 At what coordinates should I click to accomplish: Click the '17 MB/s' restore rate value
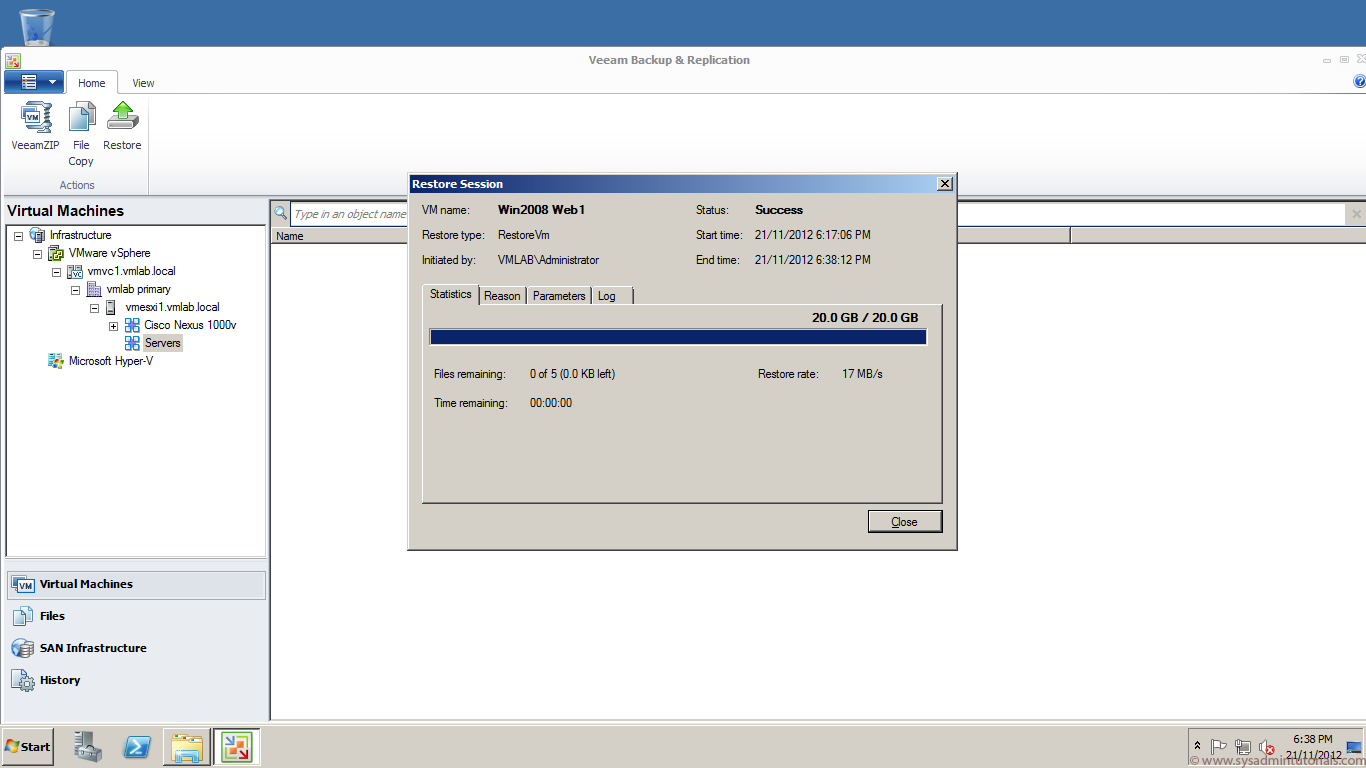[863, 374]
